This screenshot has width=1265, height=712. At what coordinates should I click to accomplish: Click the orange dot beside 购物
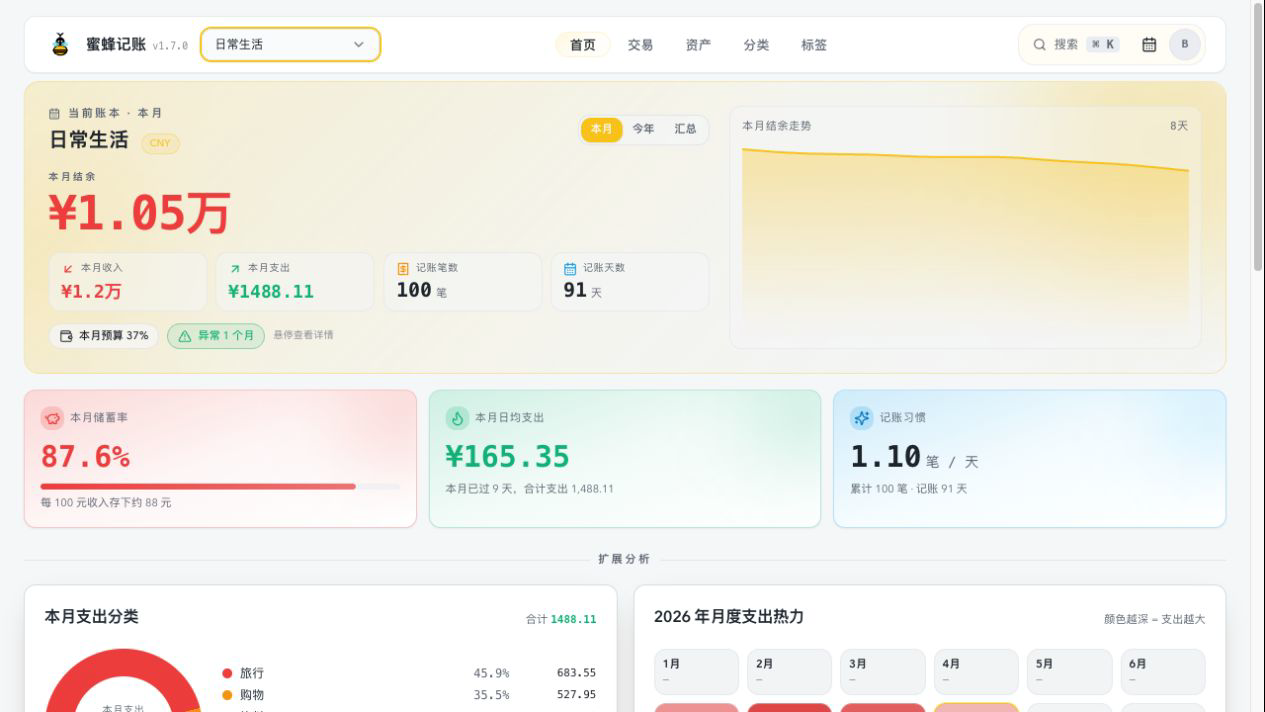point(227,695)
